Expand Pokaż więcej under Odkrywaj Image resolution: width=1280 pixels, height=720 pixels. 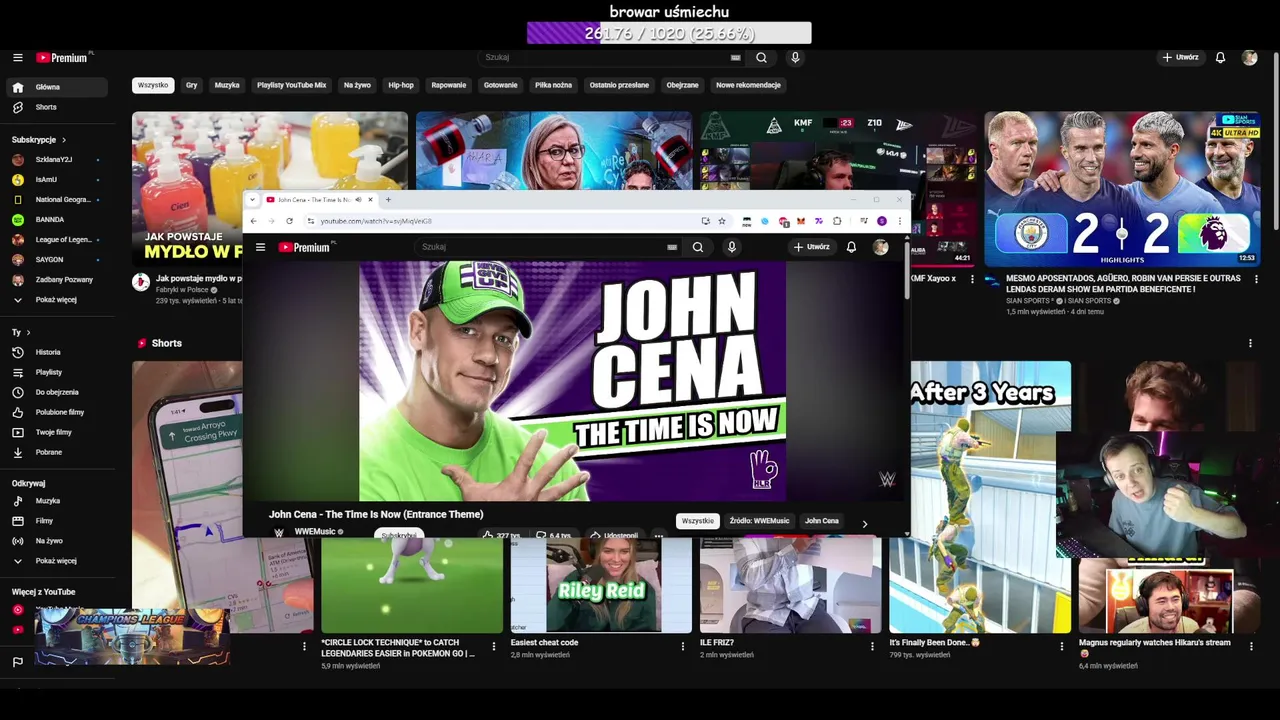click(x=57, y=561)
